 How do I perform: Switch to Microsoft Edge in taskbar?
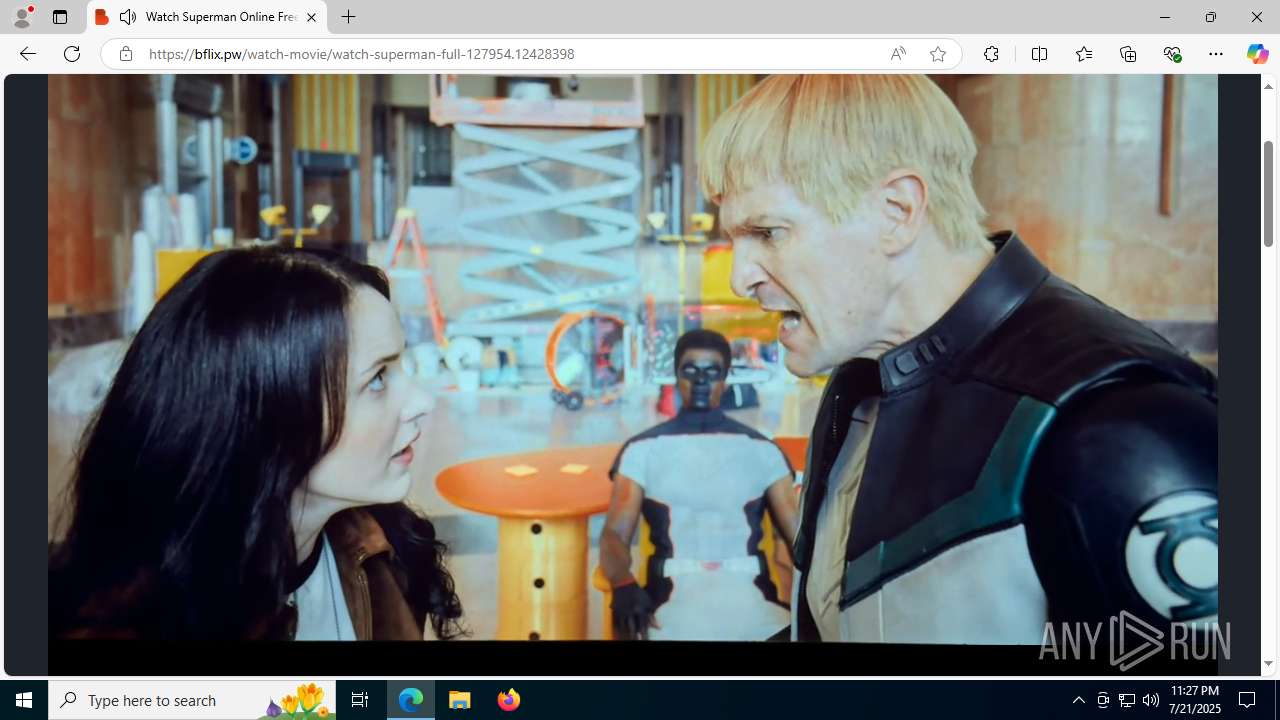click(411, 700)
